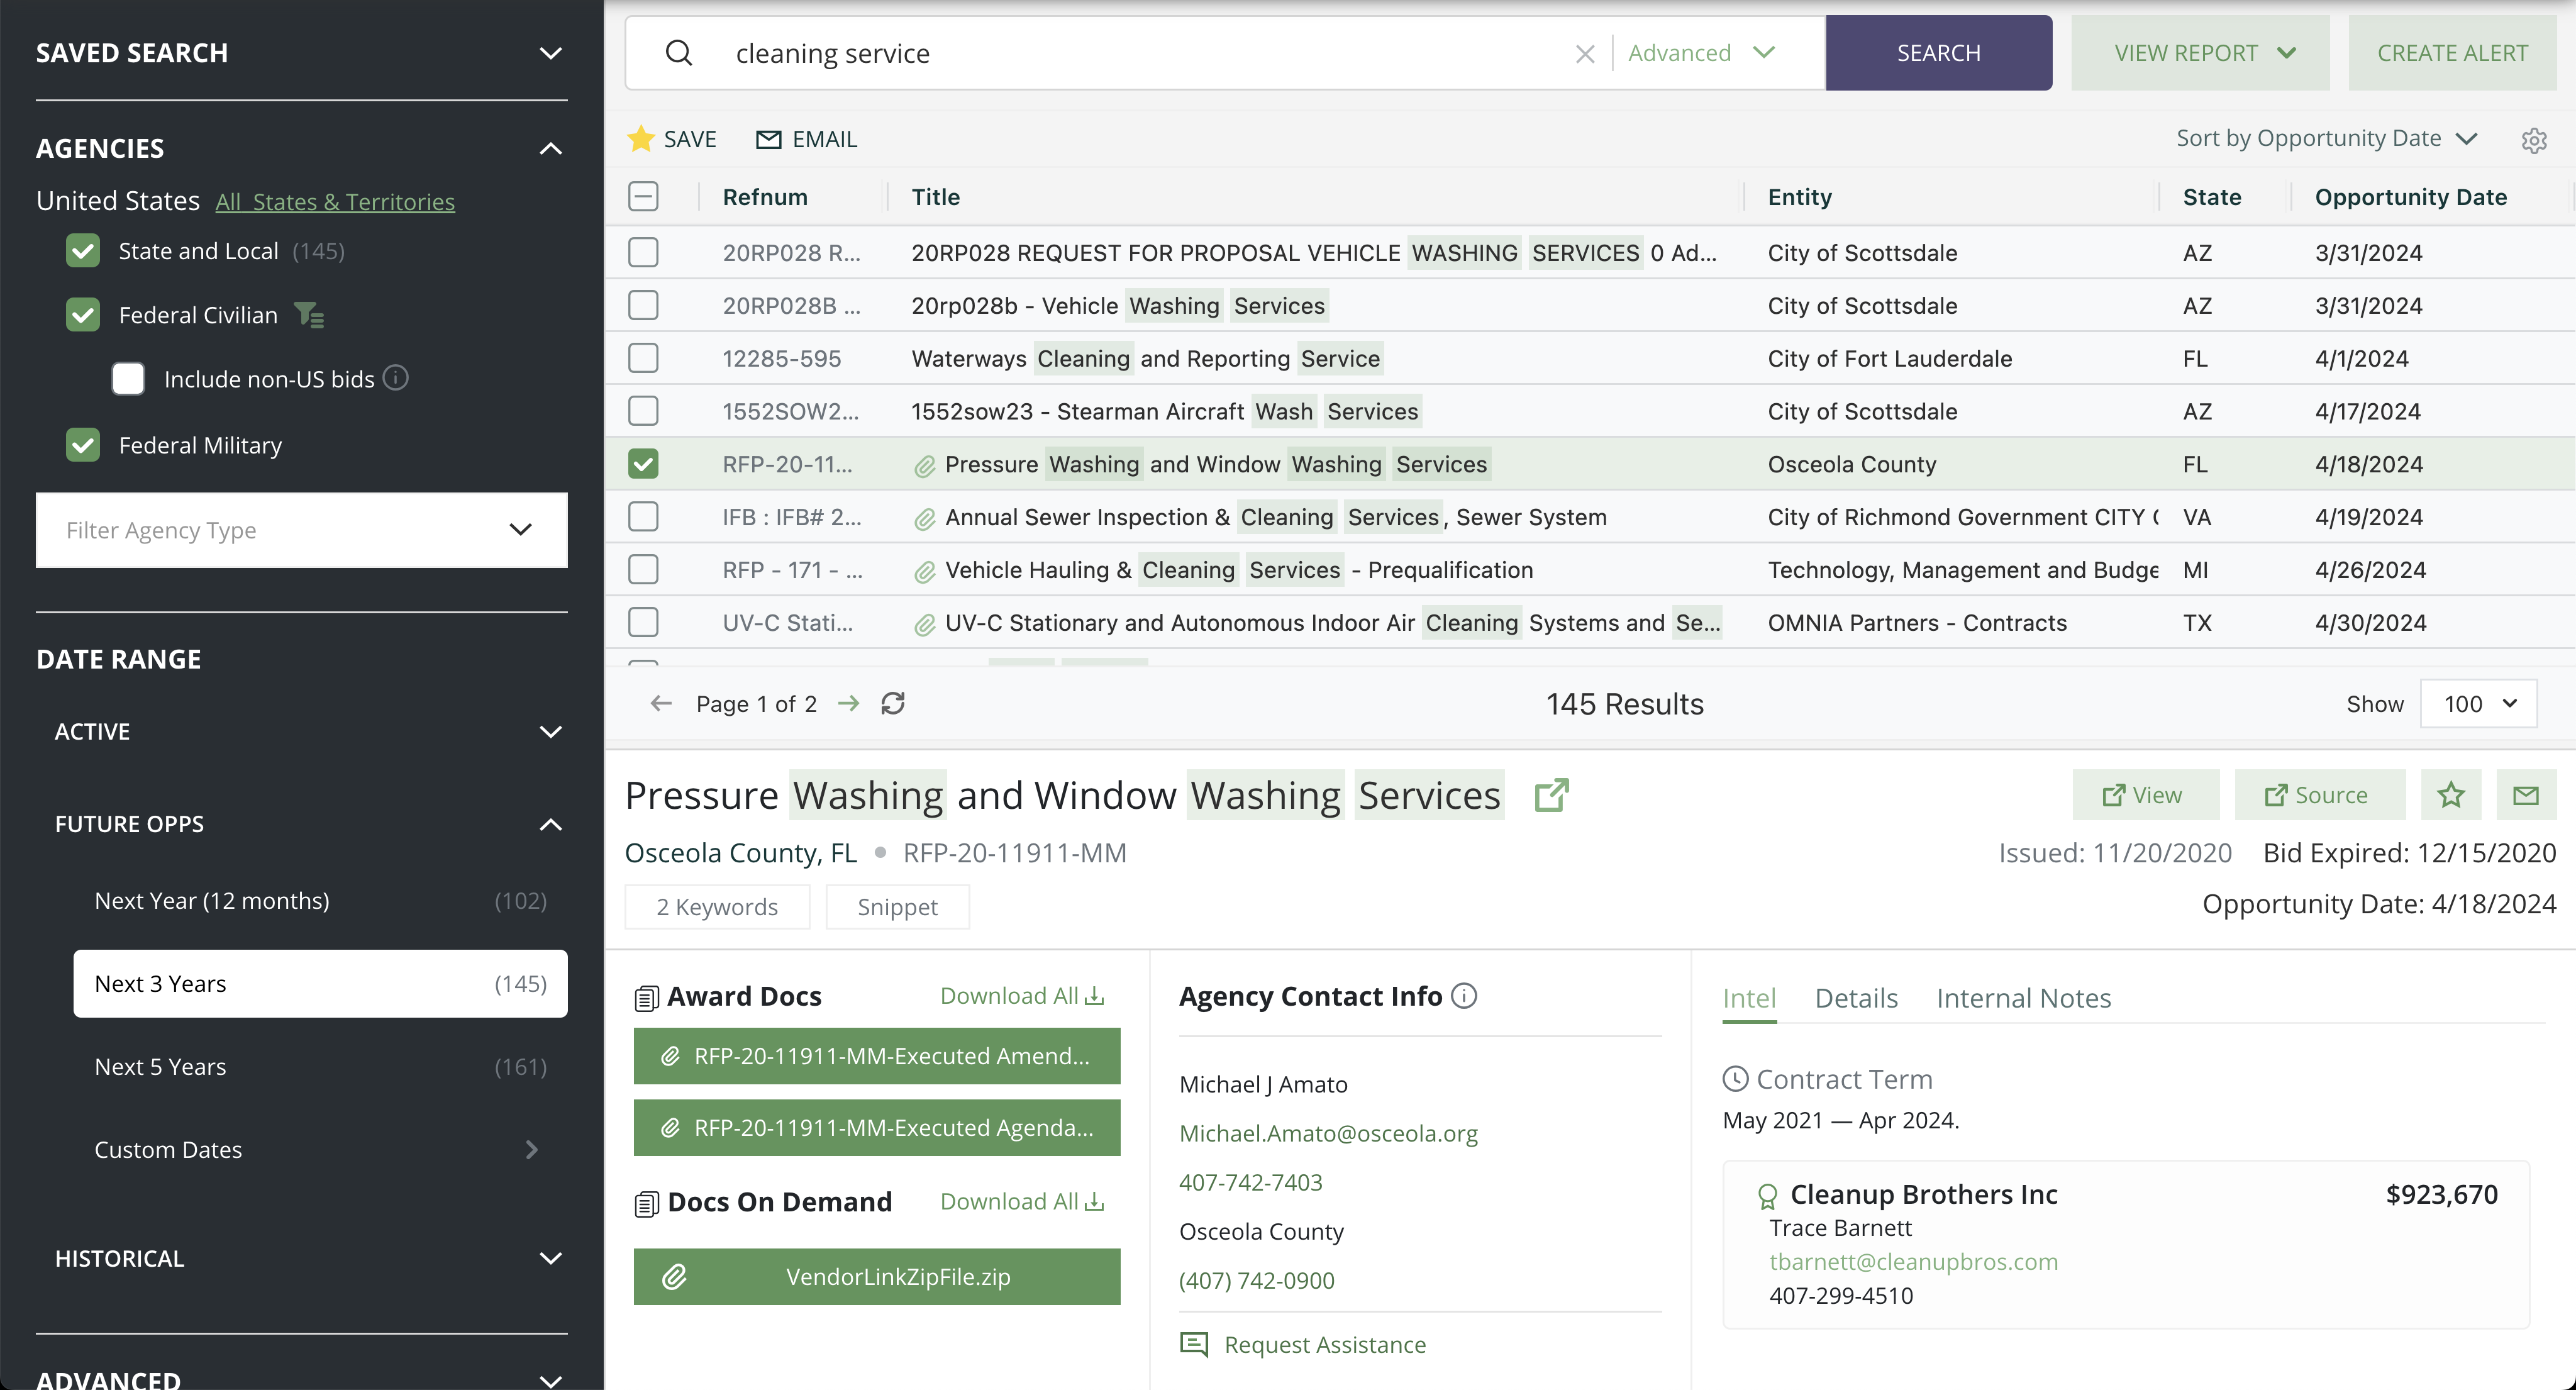Enable Include non-US bids checkbox
The image size is (2576, 1390).
128,379
